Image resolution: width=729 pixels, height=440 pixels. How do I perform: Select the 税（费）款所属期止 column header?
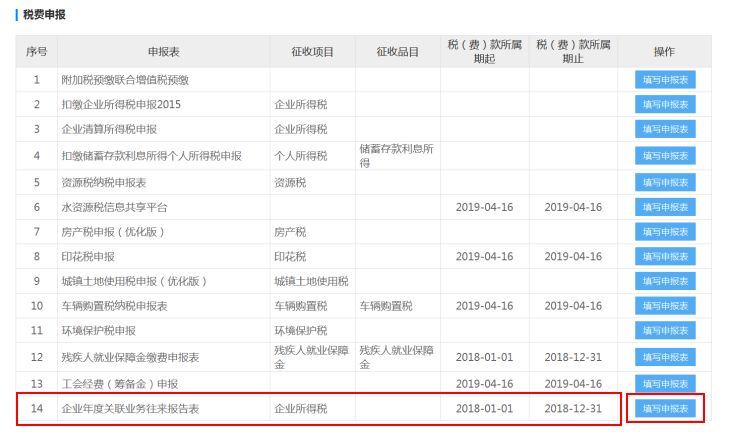pyautogui.click(x=573, y=52)
